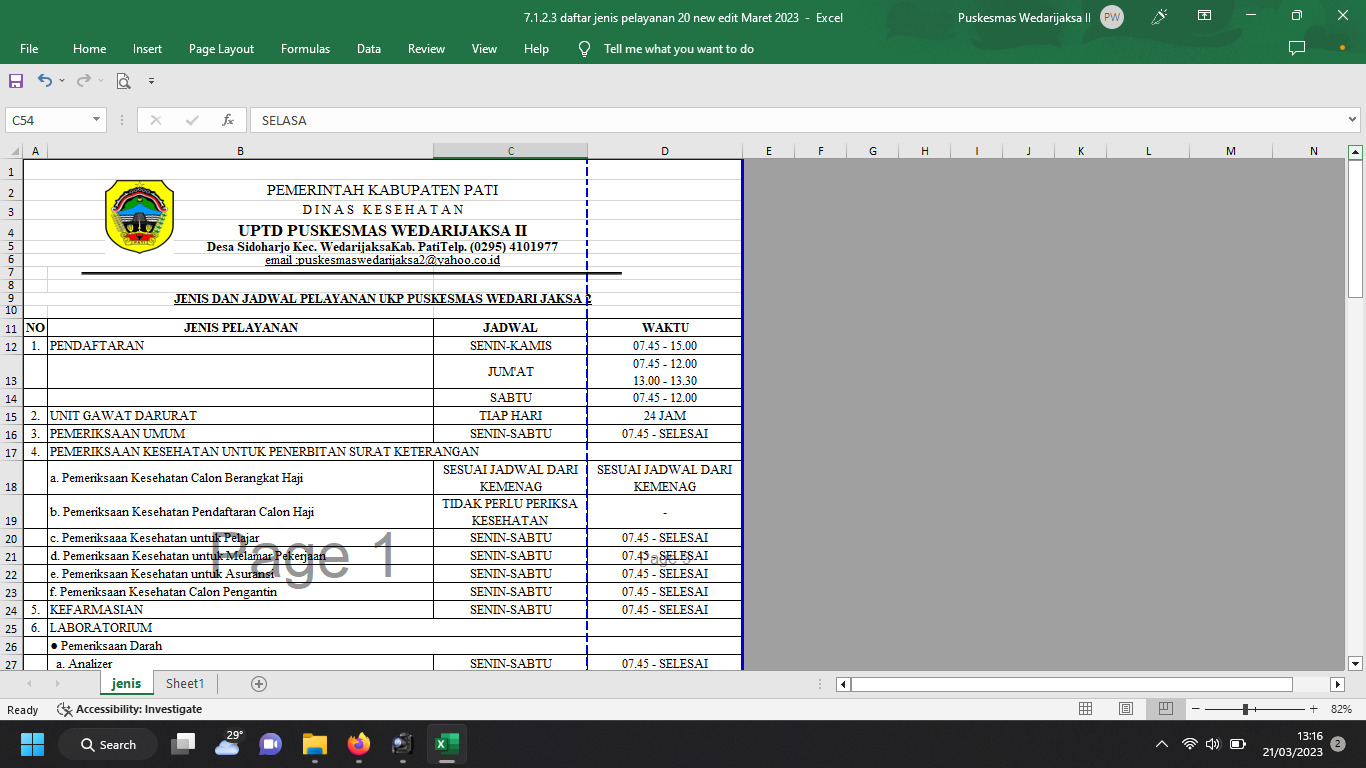Click the zoom out minus button
The height and width of the screenshot is (768, 1366).
pyautogui.click(x=1194, y=709)
